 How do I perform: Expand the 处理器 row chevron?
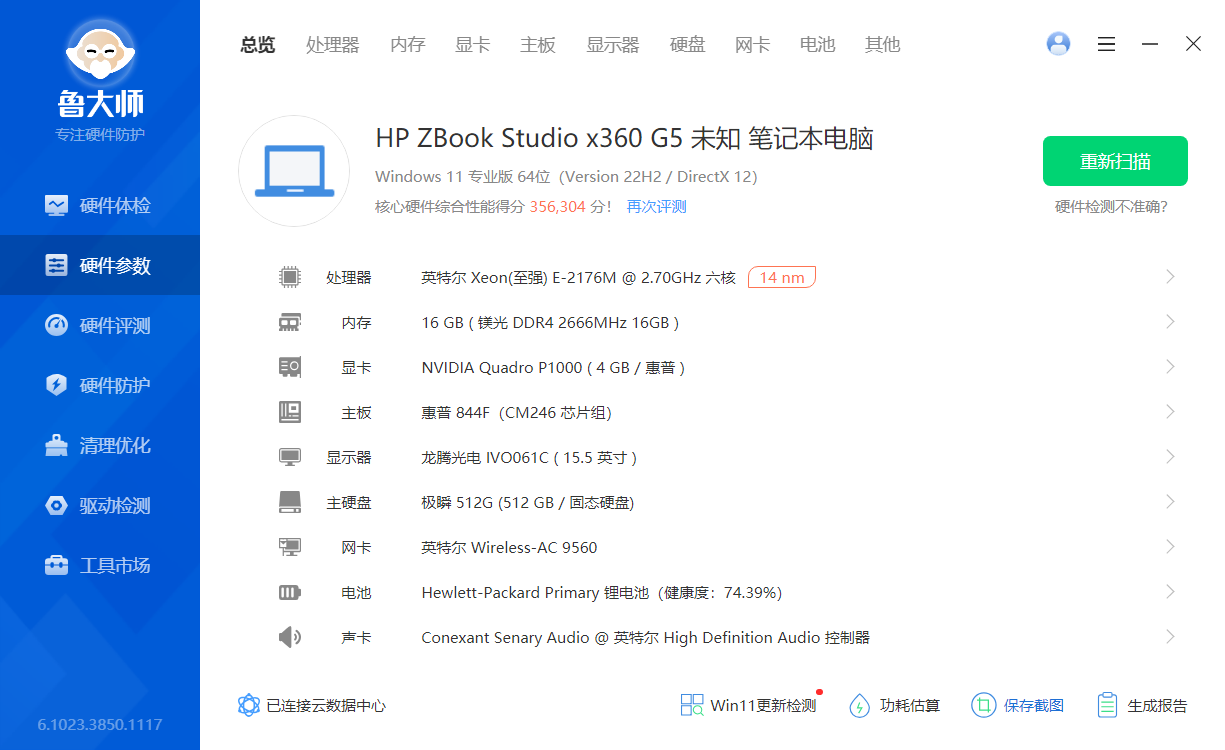point(1170,276)
